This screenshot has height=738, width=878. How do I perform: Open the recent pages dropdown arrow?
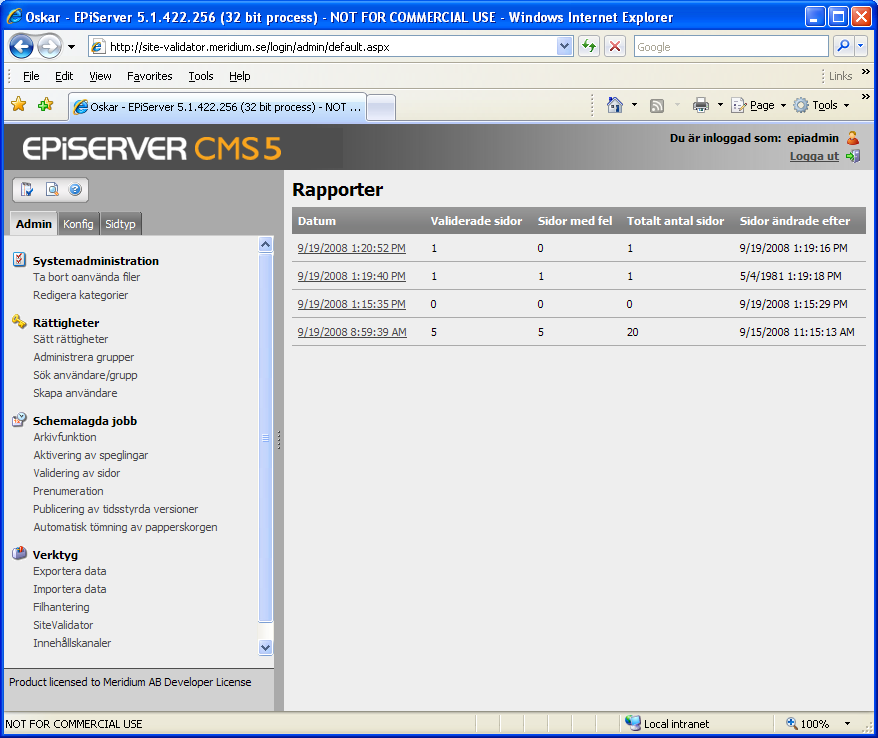click(x=71, y=47)
